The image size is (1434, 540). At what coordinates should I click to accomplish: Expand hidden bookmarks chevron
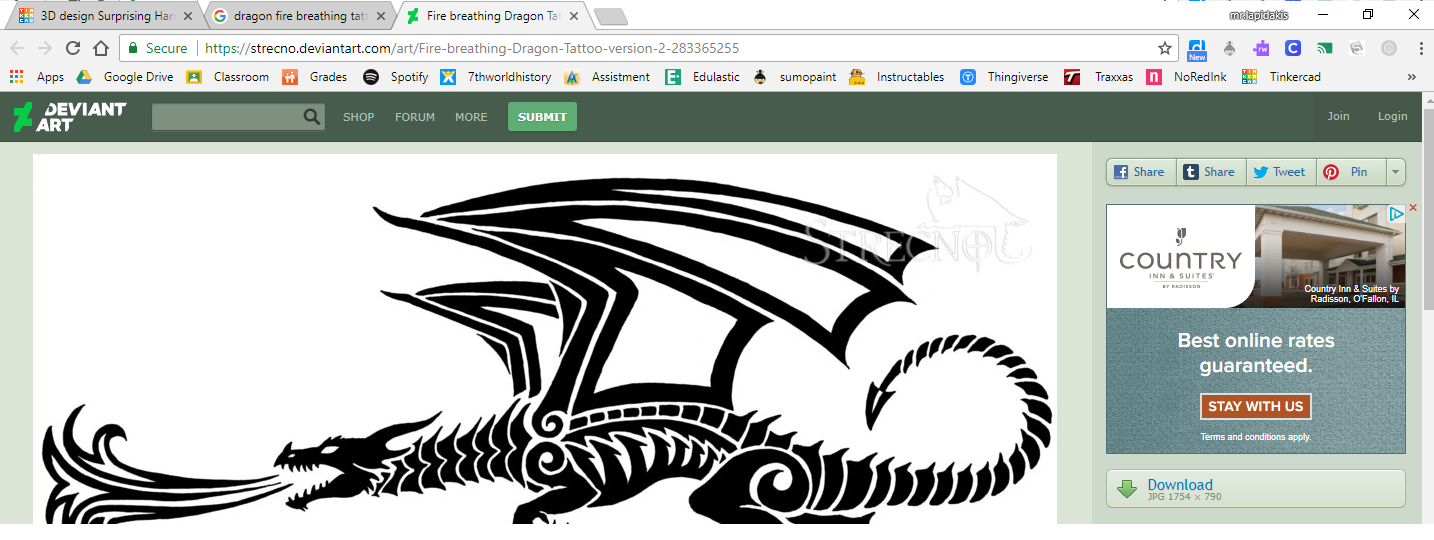[1412, 77]
